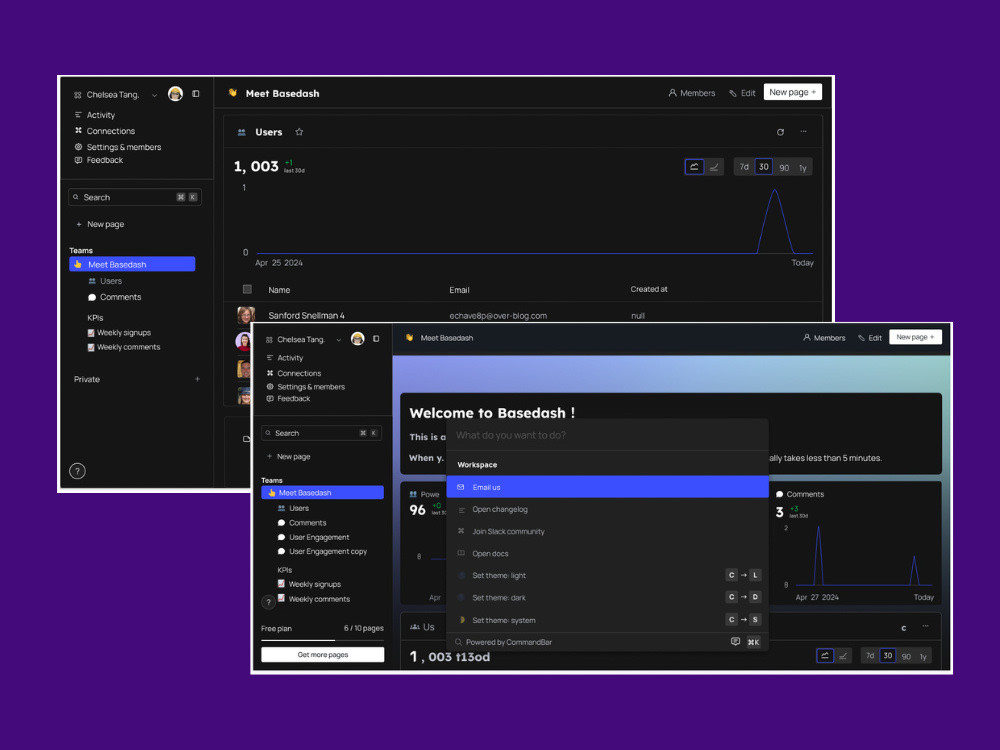The image size is (1000, 750).
Task: Click the Free plan pages usage progress bar
Action: tap(323, 640)
